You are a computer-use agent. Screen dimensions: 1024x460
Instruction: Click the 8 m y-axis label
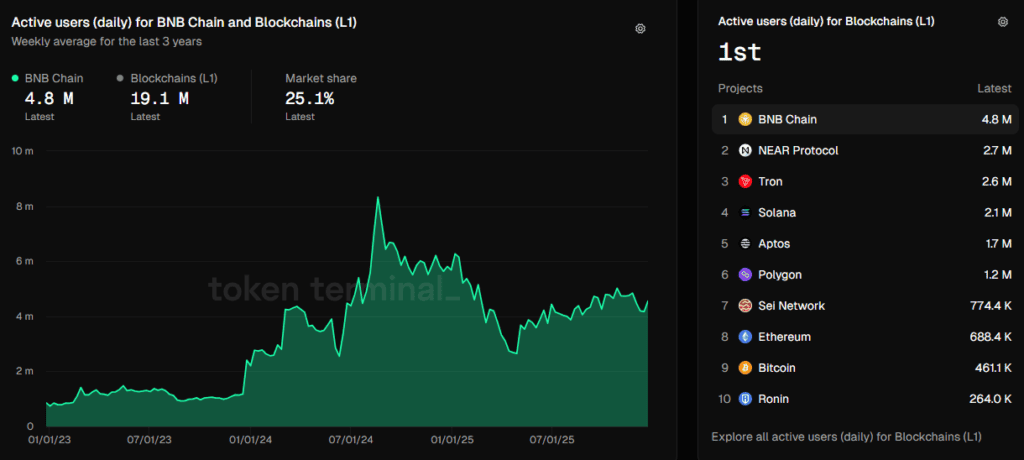point(24,206)
